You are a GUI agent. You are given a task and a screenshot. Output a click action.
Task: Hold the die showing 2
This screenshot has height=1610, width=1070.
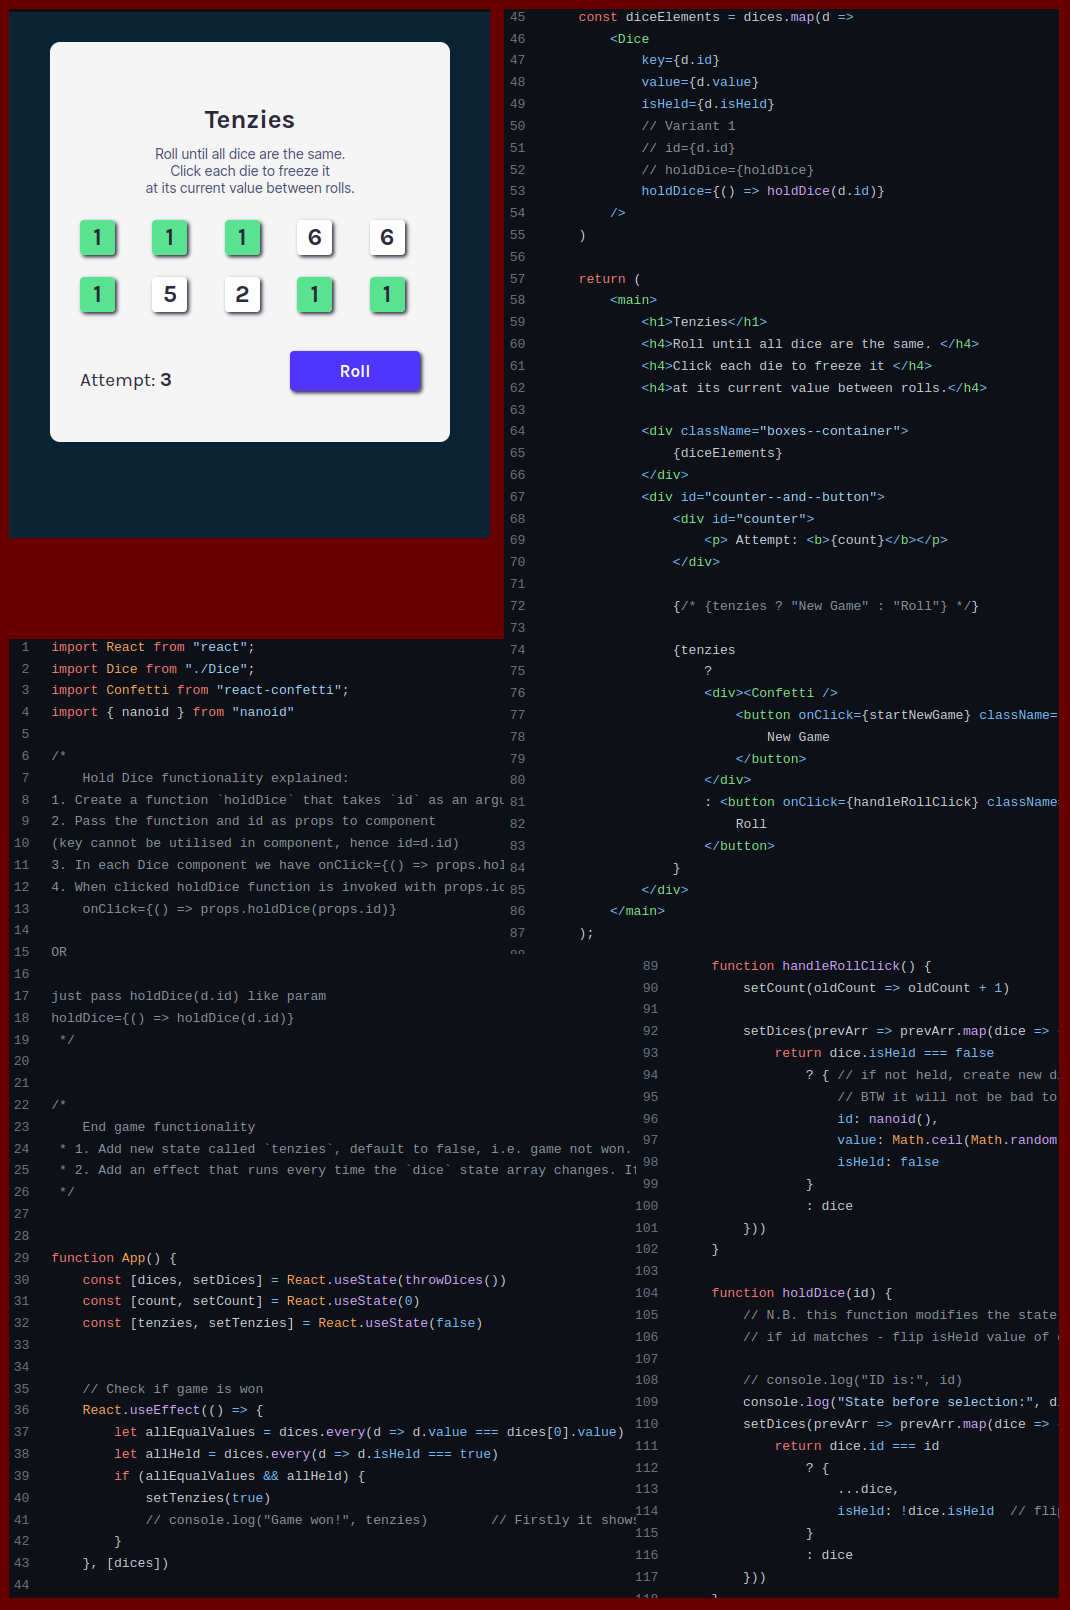point(242,295)
